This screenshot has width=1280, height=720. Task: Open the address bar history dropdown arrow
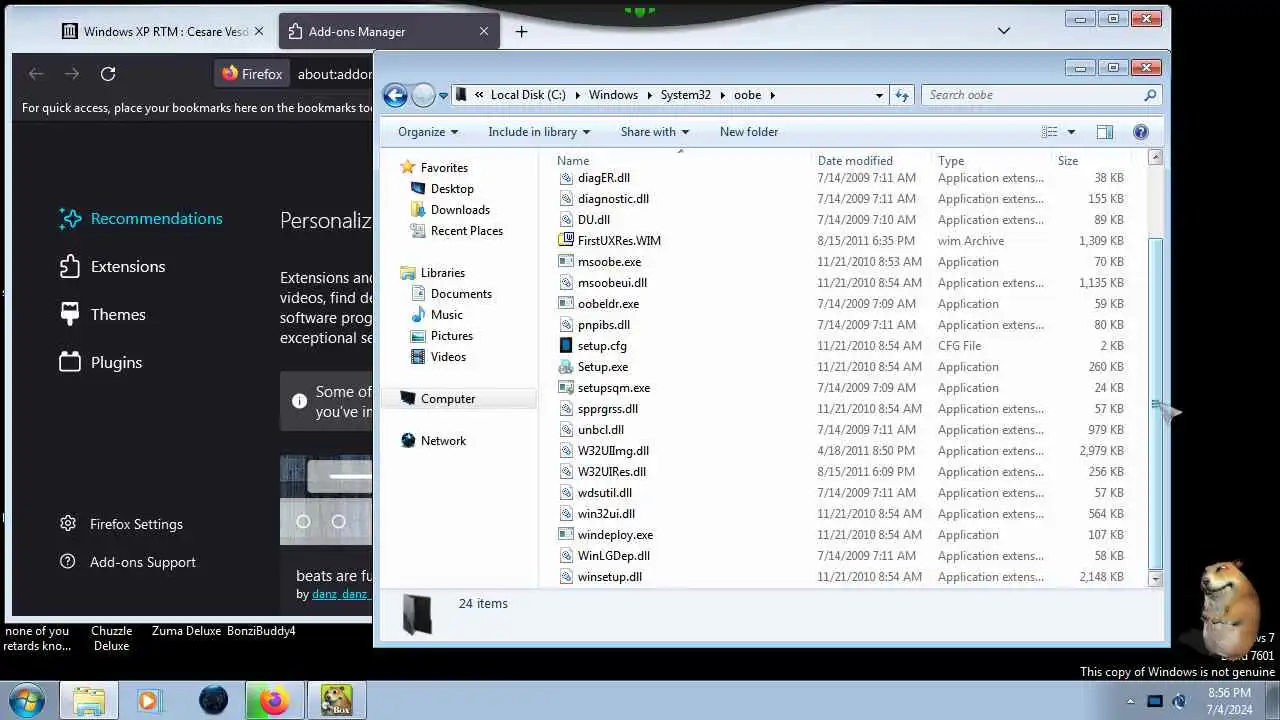879,96
